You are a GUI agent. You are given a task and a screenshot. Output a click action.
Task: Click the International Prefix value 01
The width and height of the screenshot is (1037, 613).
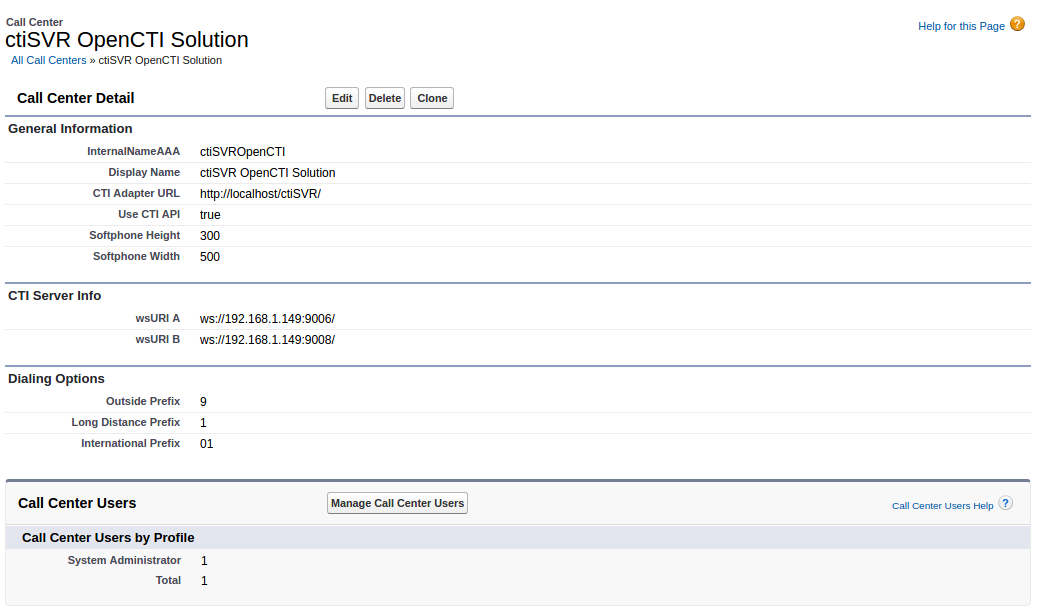click(x=207, y=444)
